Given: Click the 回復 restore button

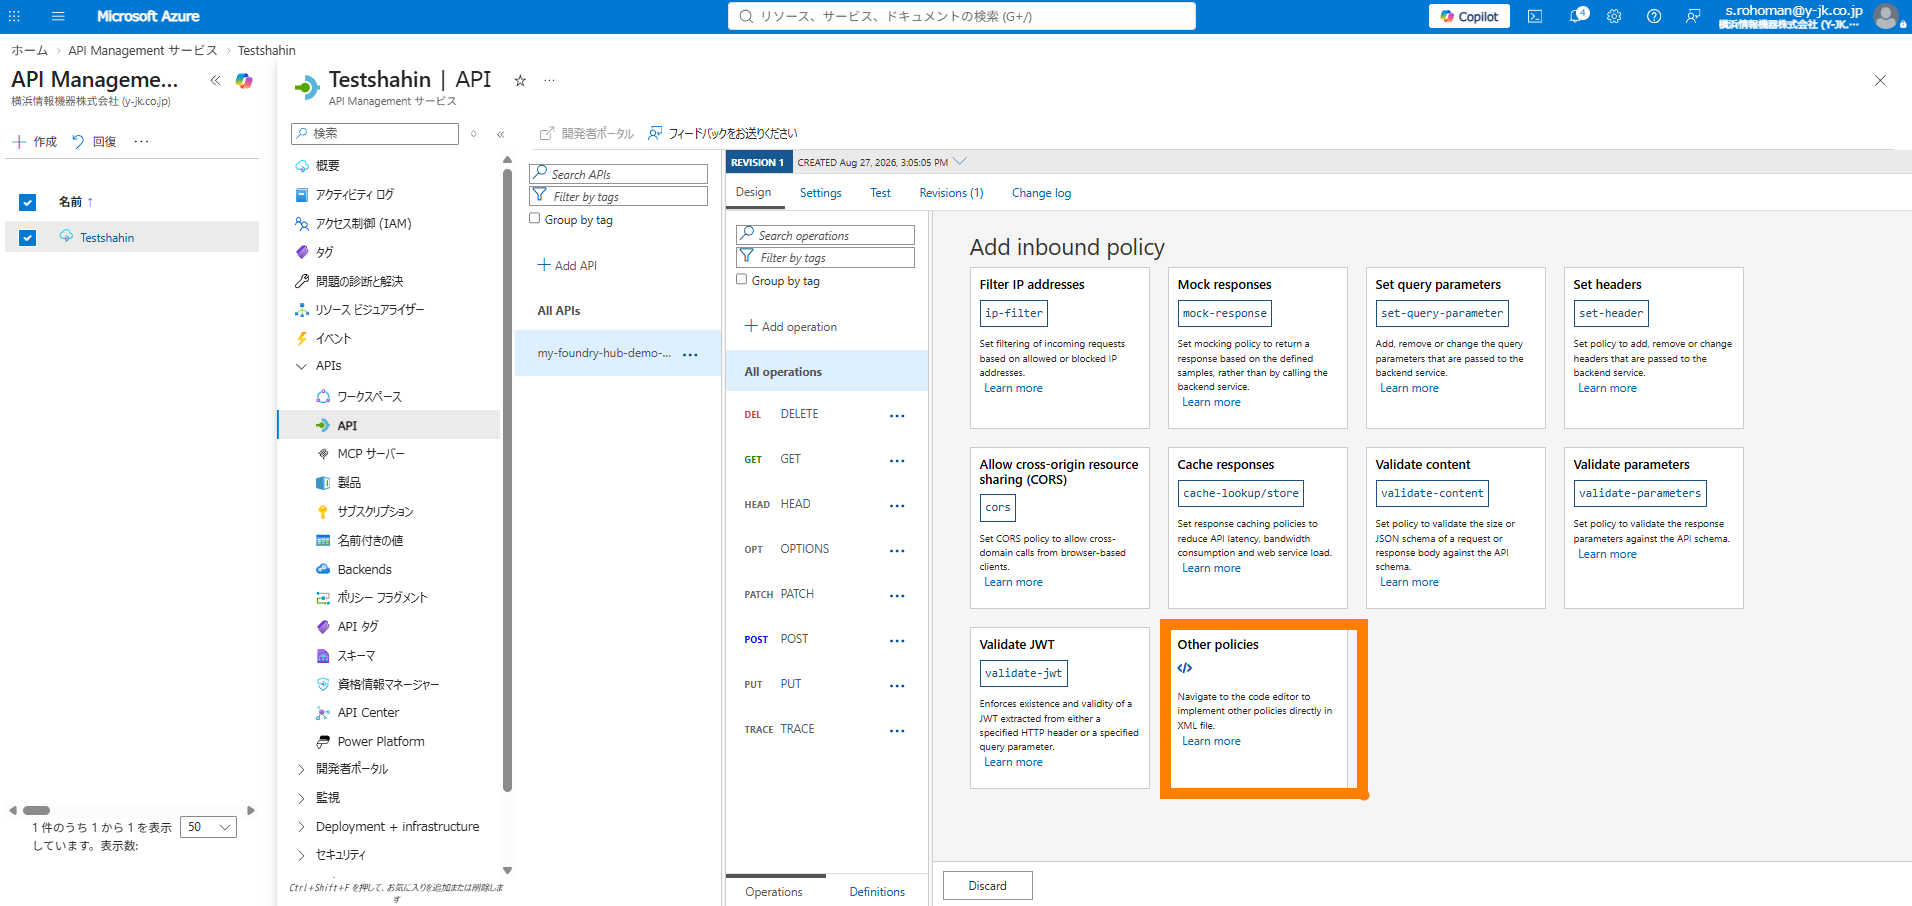Looking at the screenshot, I should point(94,142).
